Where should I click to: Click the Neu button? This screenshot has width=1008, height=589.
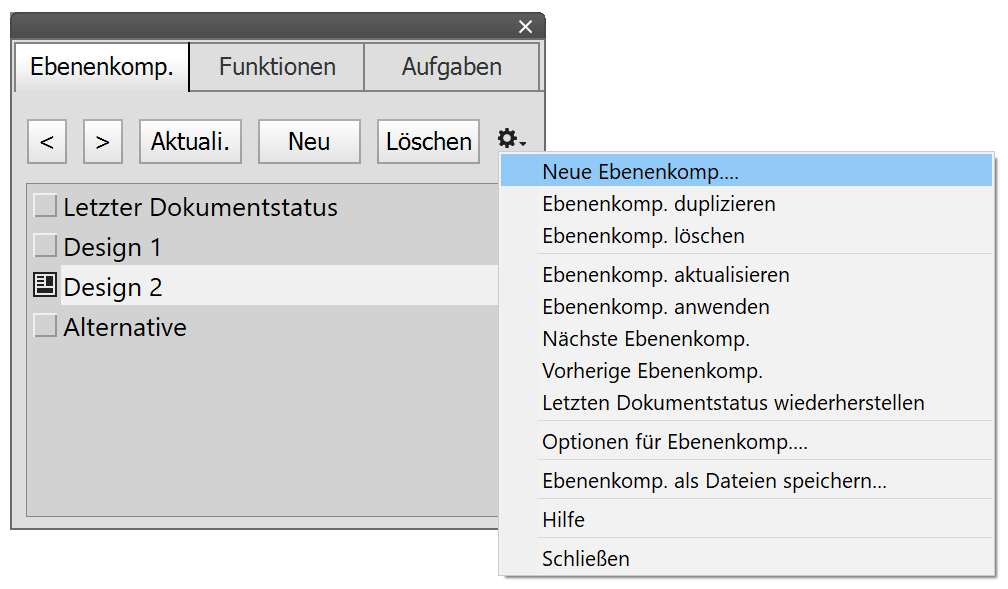[309, 142]
